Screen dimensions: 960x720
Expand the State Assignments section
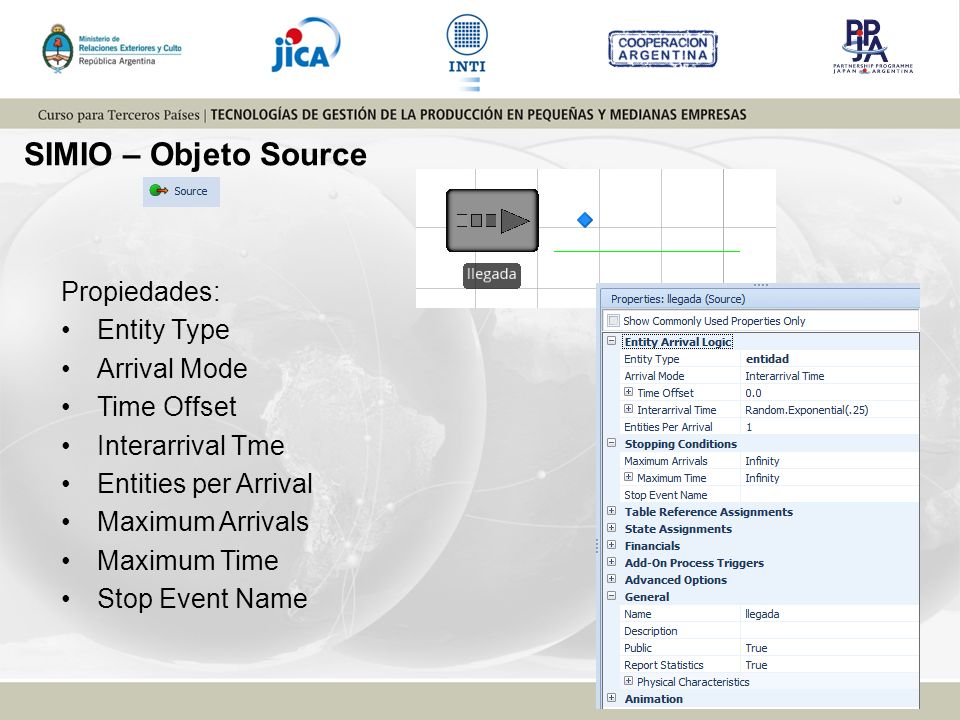[612, 528]
